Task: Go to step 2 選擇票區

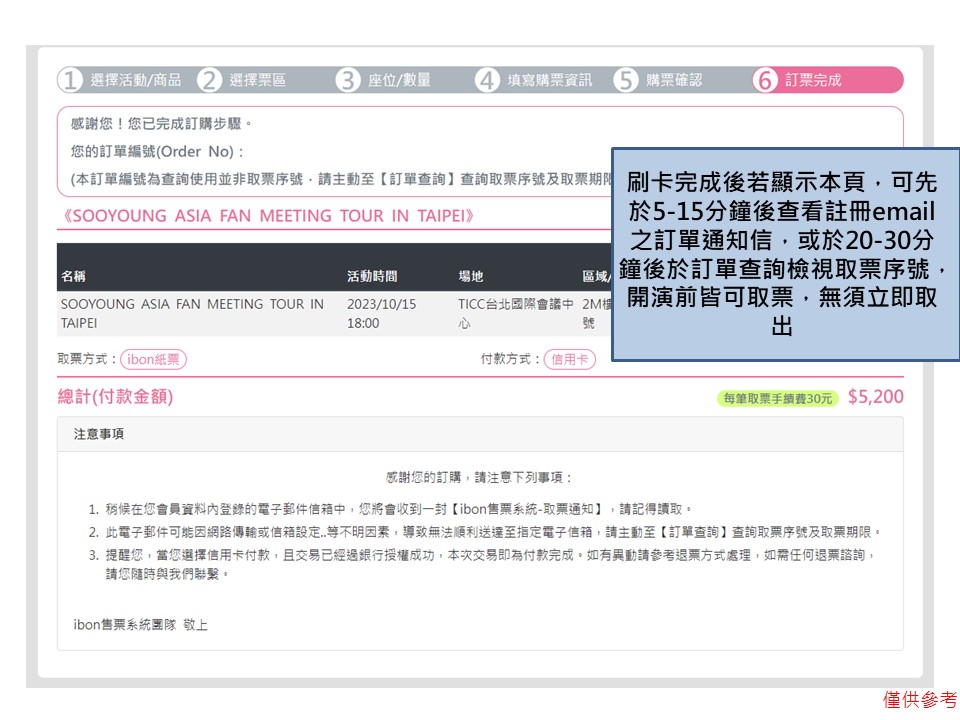Action: 242,80
